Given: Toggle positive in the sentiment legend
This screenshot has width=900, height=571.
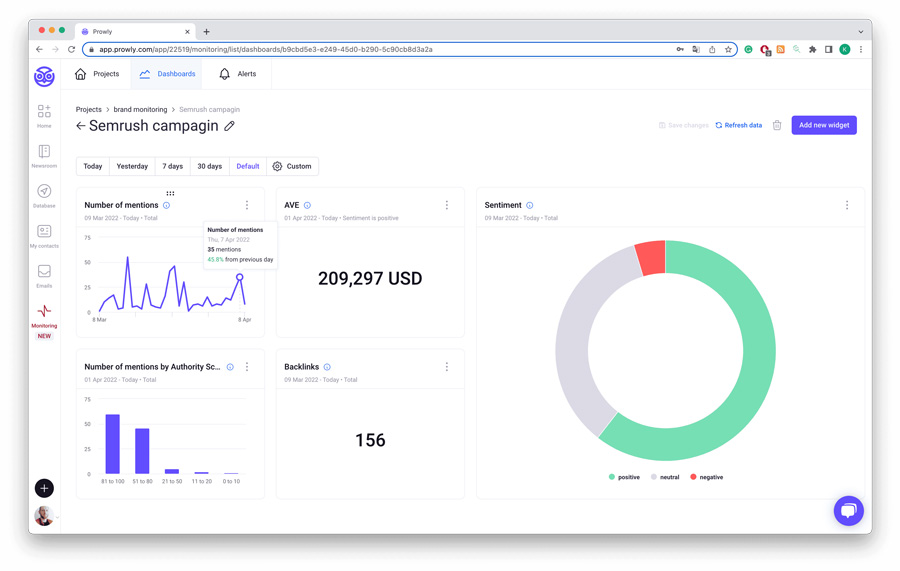Looking at the screenshot, I should [624, 477].
